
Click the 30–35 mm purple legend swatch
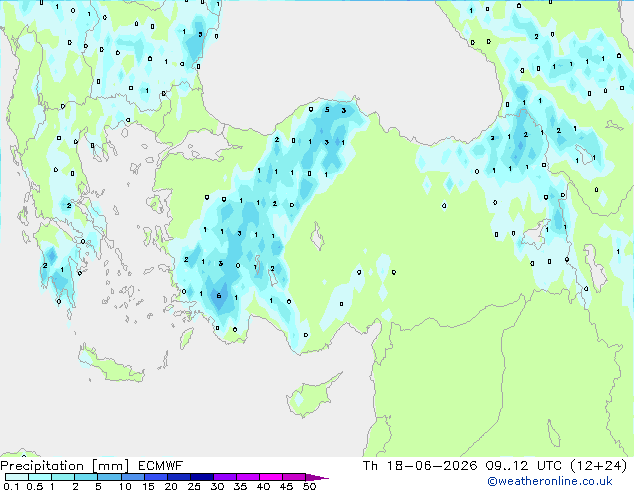tap(224, 477)
